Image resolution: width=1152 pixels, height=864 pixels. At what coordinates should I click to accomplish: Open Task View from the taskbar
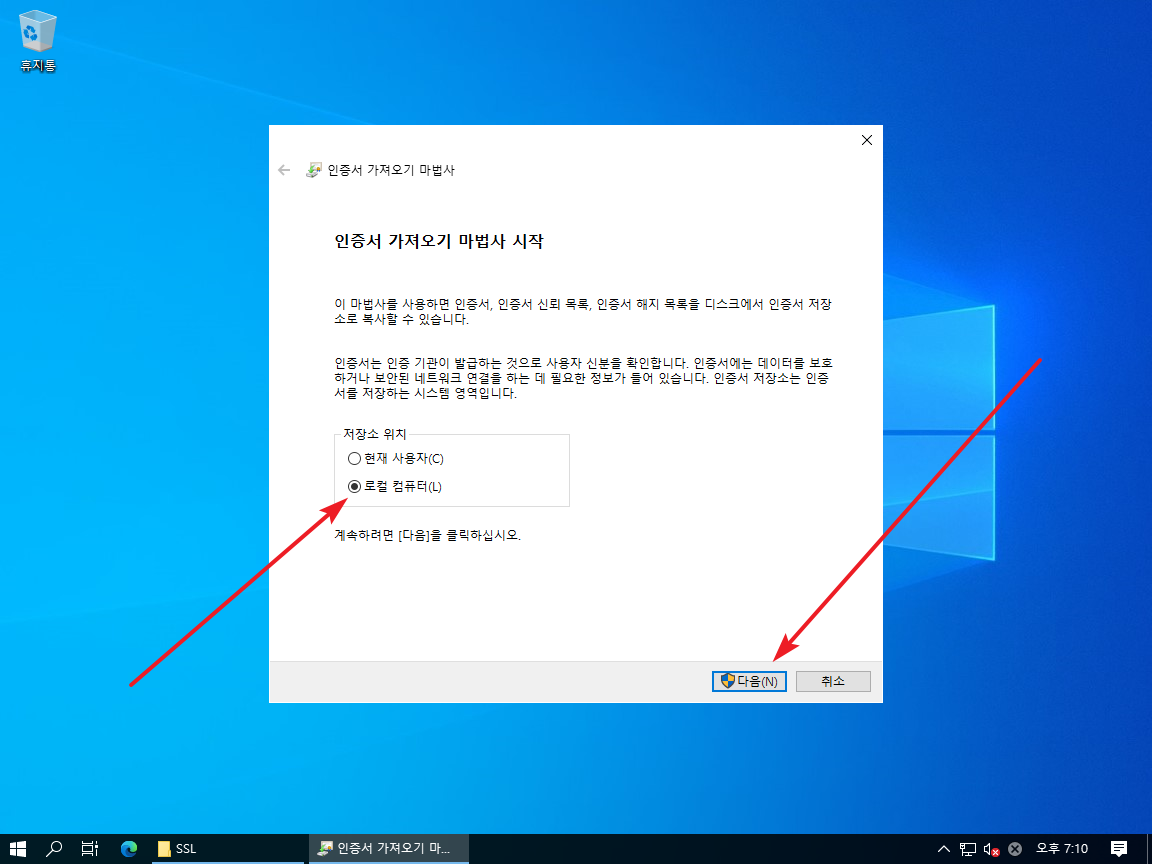[90, 849]
